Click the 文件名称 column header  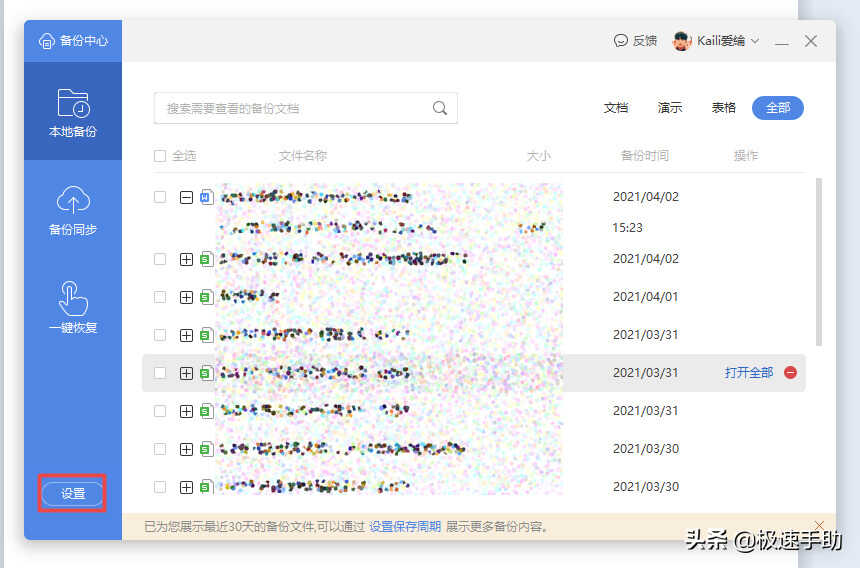(303, 156)
